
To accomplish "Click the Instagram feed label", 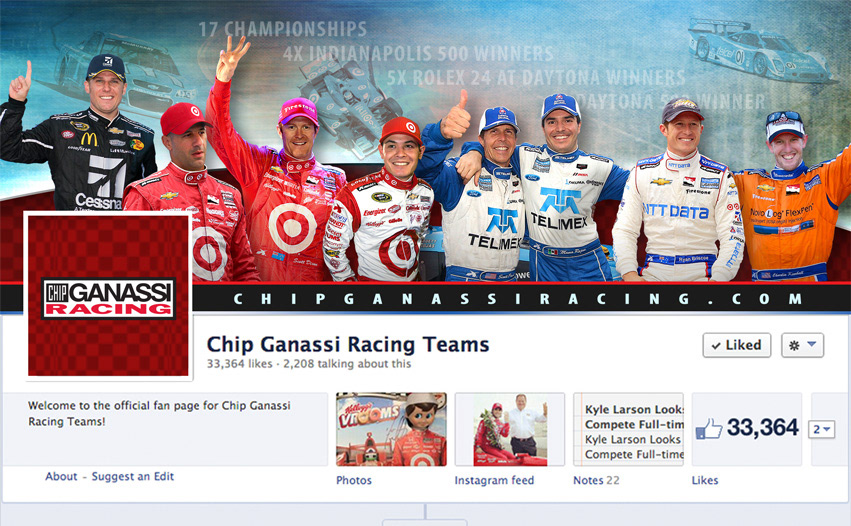I will 494,480.
